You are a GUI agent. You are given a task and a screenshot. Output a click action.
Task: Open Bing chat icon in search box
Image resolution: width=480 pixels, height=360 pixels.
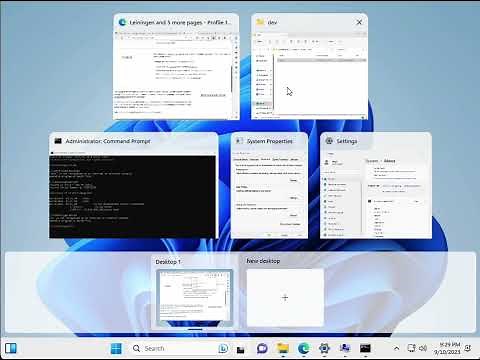point(223,348)
